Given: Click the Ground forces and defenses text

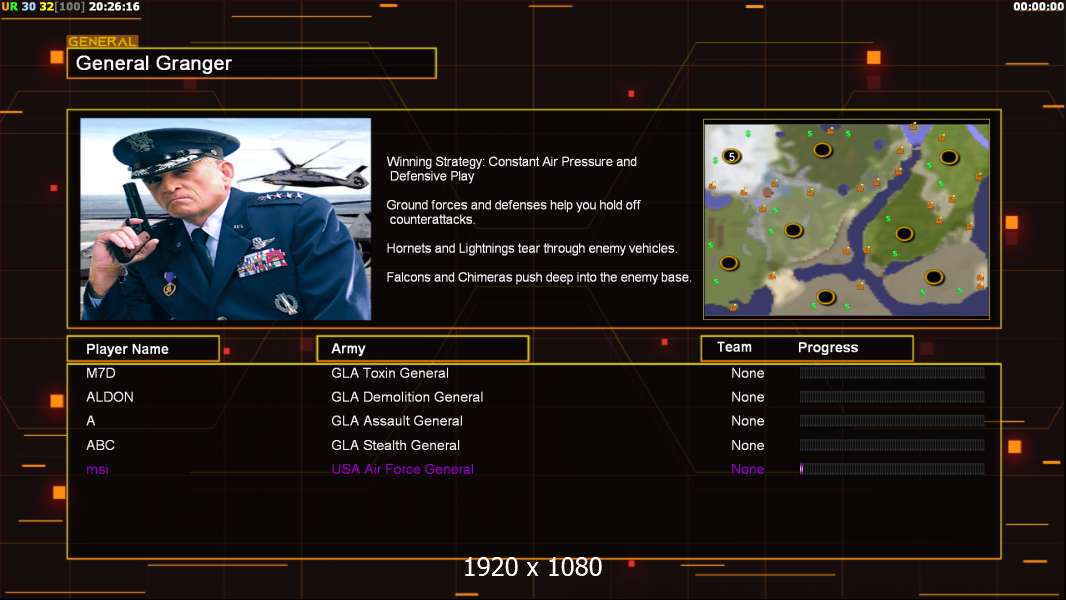Looking at the screenshot, I should click(513, 212).
